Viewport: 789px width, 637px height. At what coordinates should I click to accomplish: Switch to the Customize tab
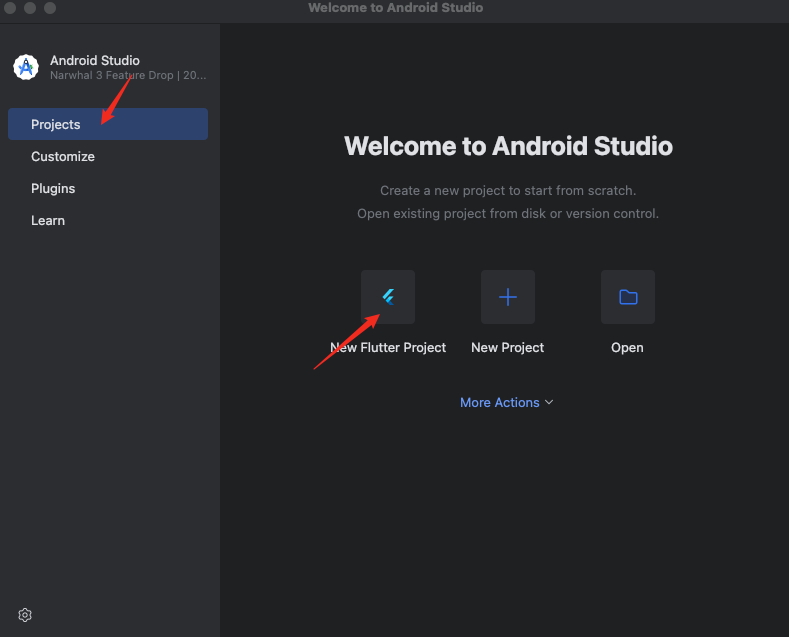point(62,156)
